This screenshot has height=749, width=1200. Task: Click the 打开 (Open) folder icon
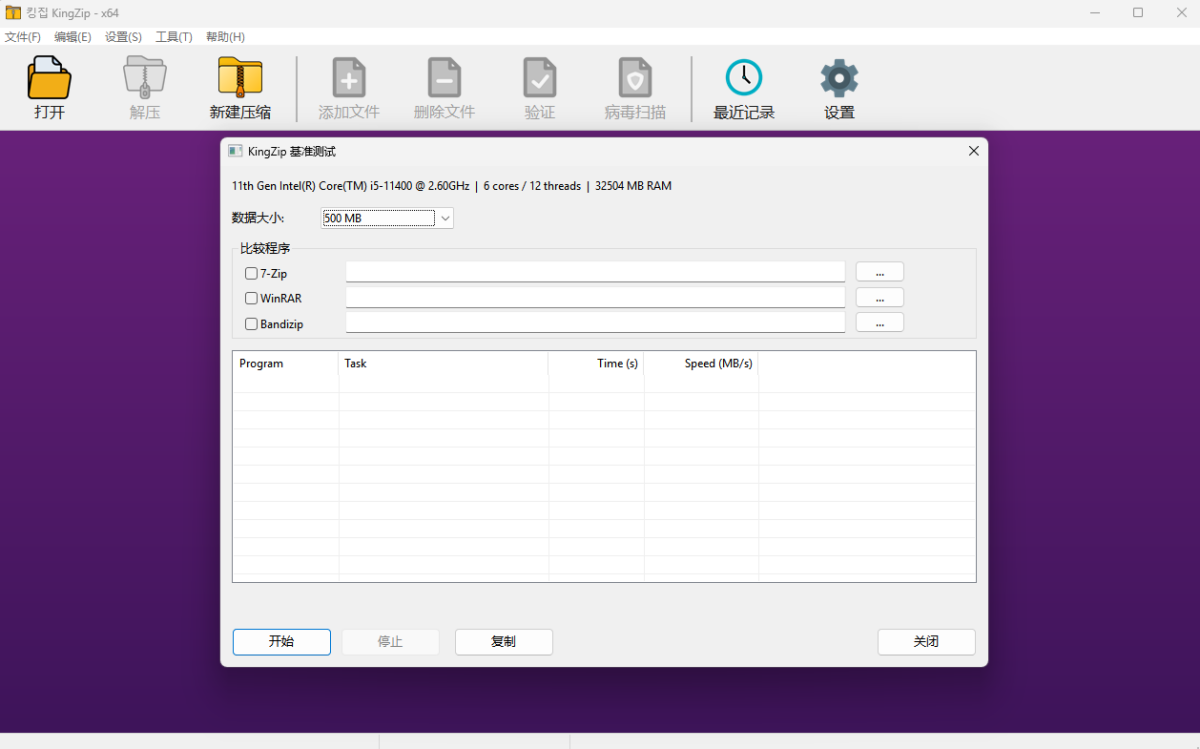pos(49,78)
